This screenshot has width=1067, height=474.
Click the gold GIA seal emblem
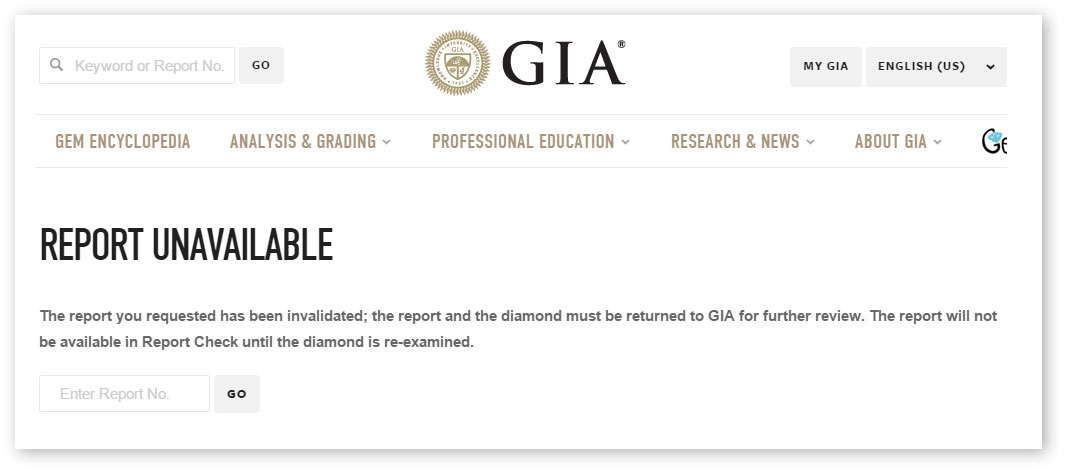click(x=457, y=63)
